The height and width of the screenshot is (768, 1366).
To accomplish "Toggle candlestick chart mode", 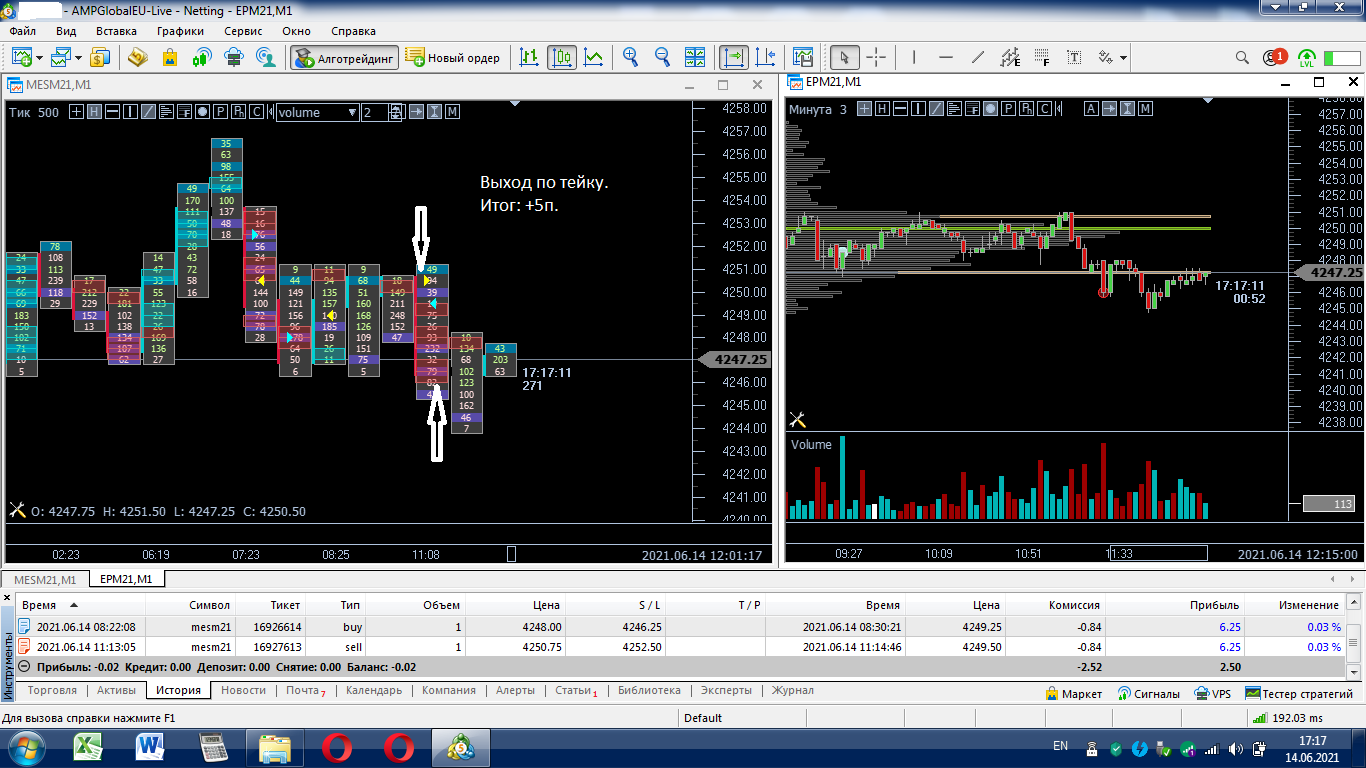I will 562,57.
